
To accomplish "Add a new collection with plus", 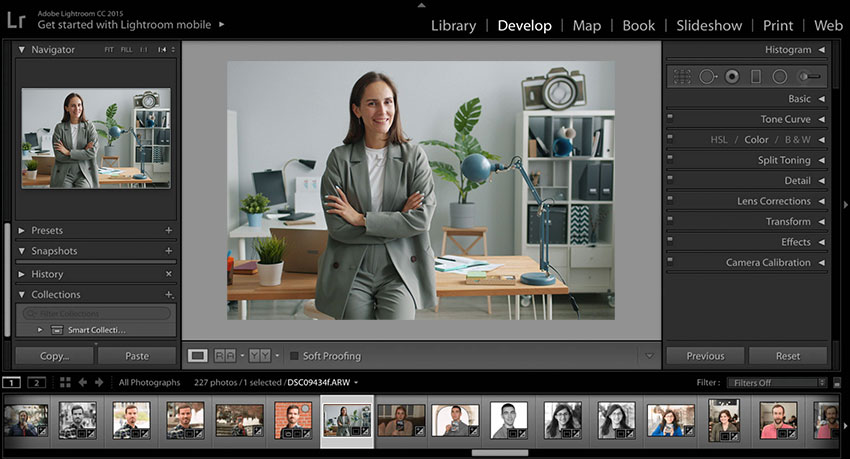I will [169, 295].
